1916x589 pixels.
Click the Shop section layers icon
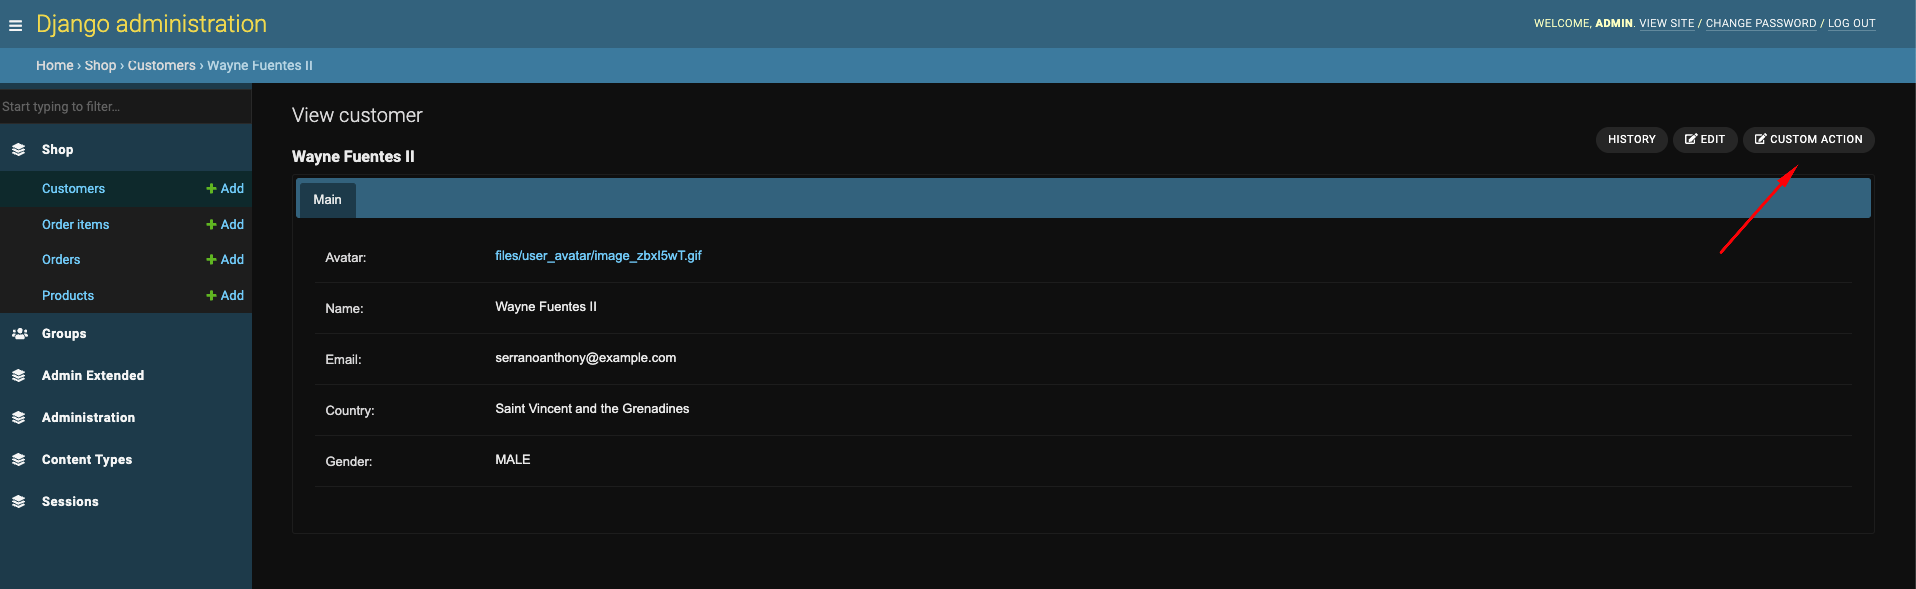(19, 150)
